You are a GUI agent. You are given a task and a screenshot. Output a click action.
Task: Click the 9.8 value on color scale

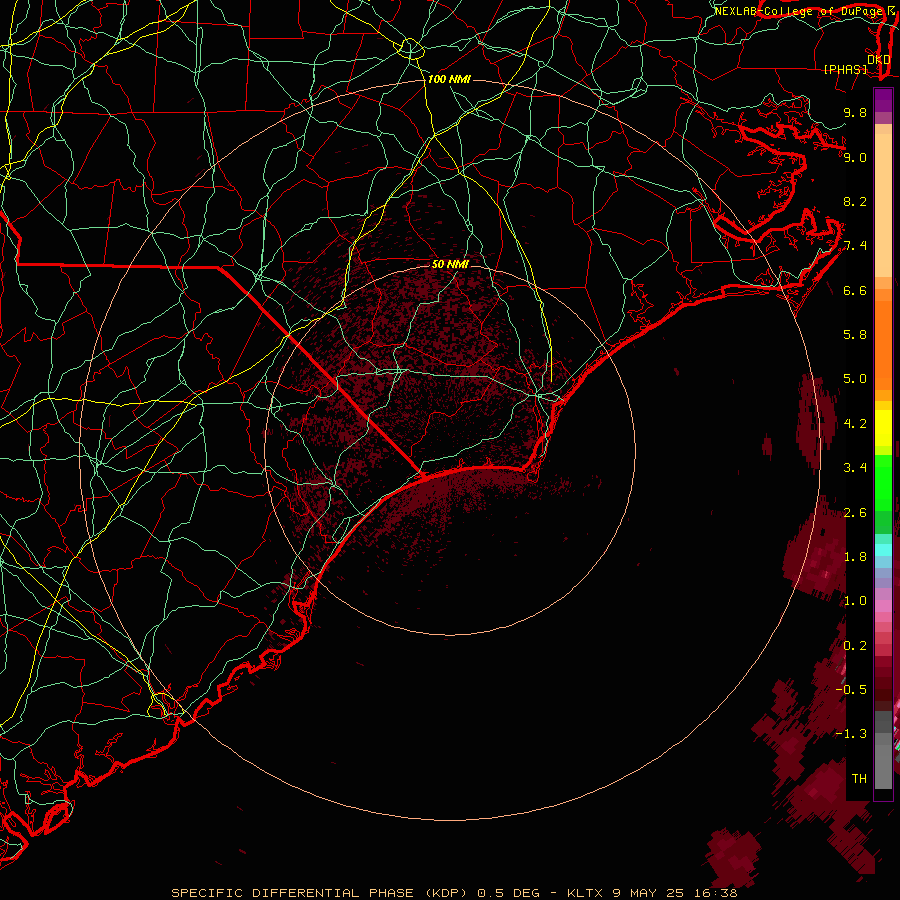click(855, 112)
